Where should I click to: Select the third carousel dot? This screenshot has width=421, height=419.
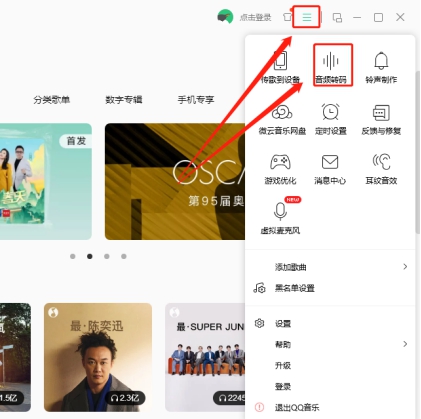click(107, 256)
